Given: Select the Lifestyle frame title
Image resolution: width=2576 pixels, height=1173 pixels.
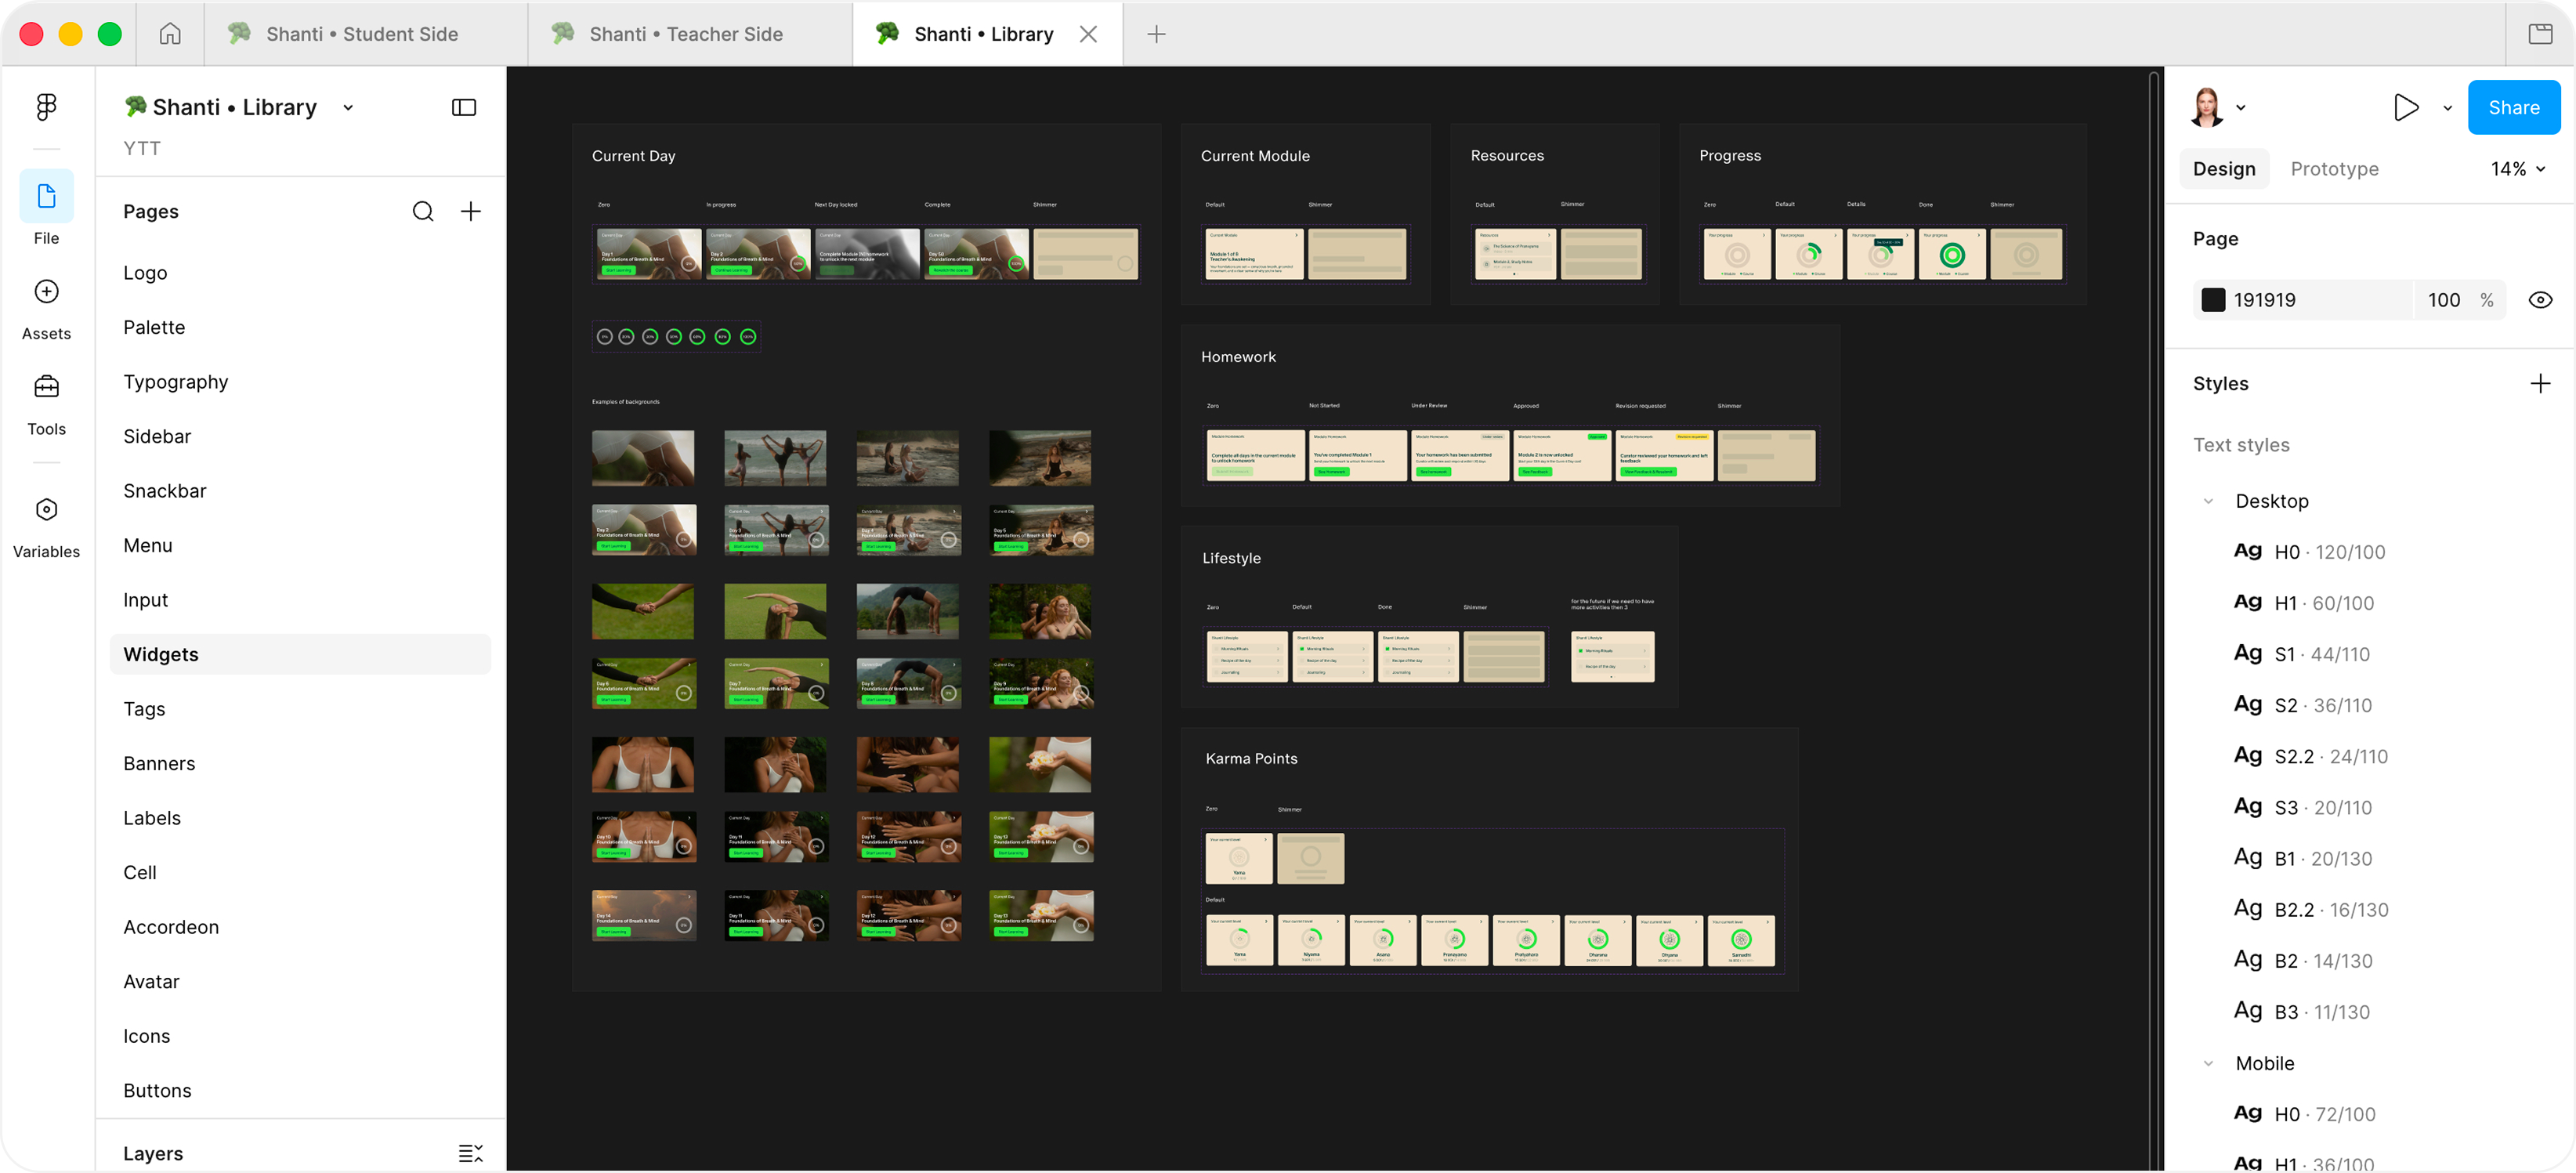Looking at the screenshot, I should tap(1231, 558).
